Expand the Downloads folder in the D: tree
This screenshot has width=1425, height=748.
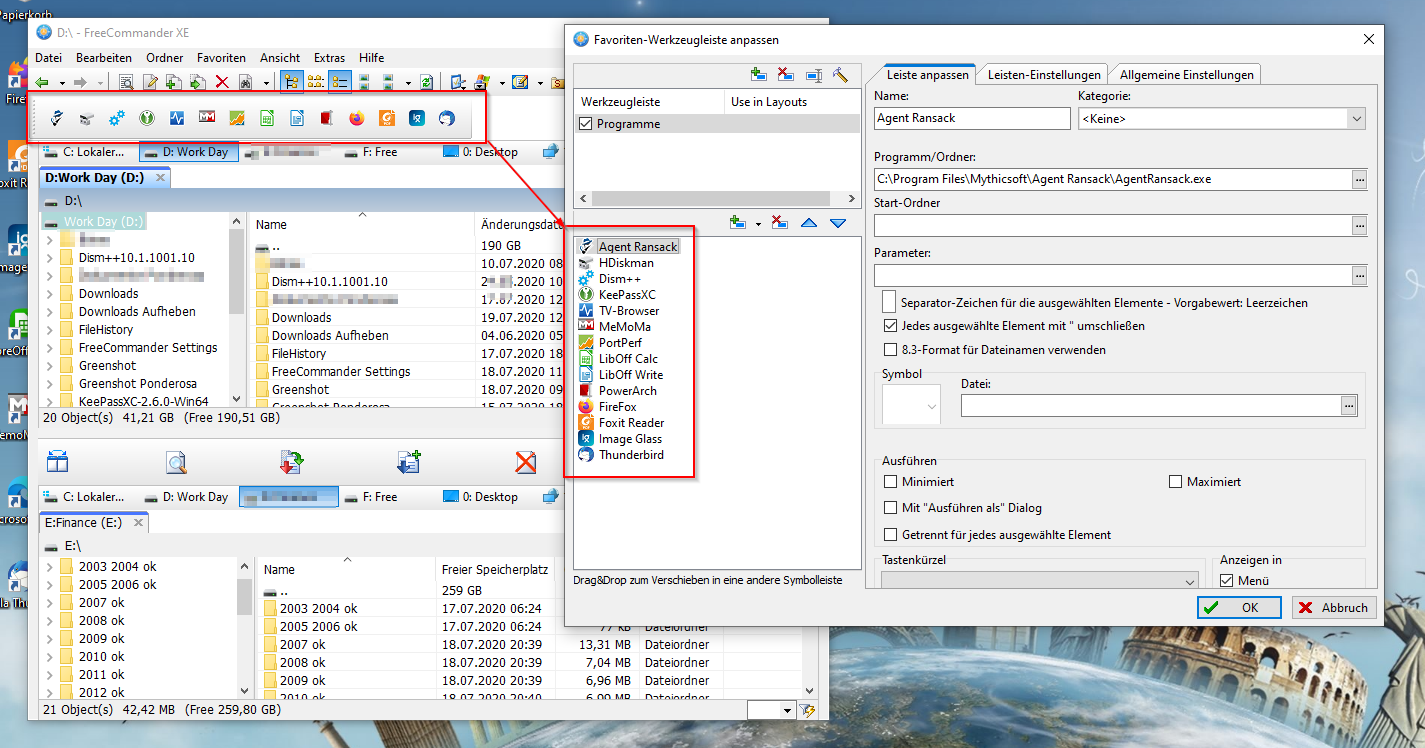click(51, 294)
